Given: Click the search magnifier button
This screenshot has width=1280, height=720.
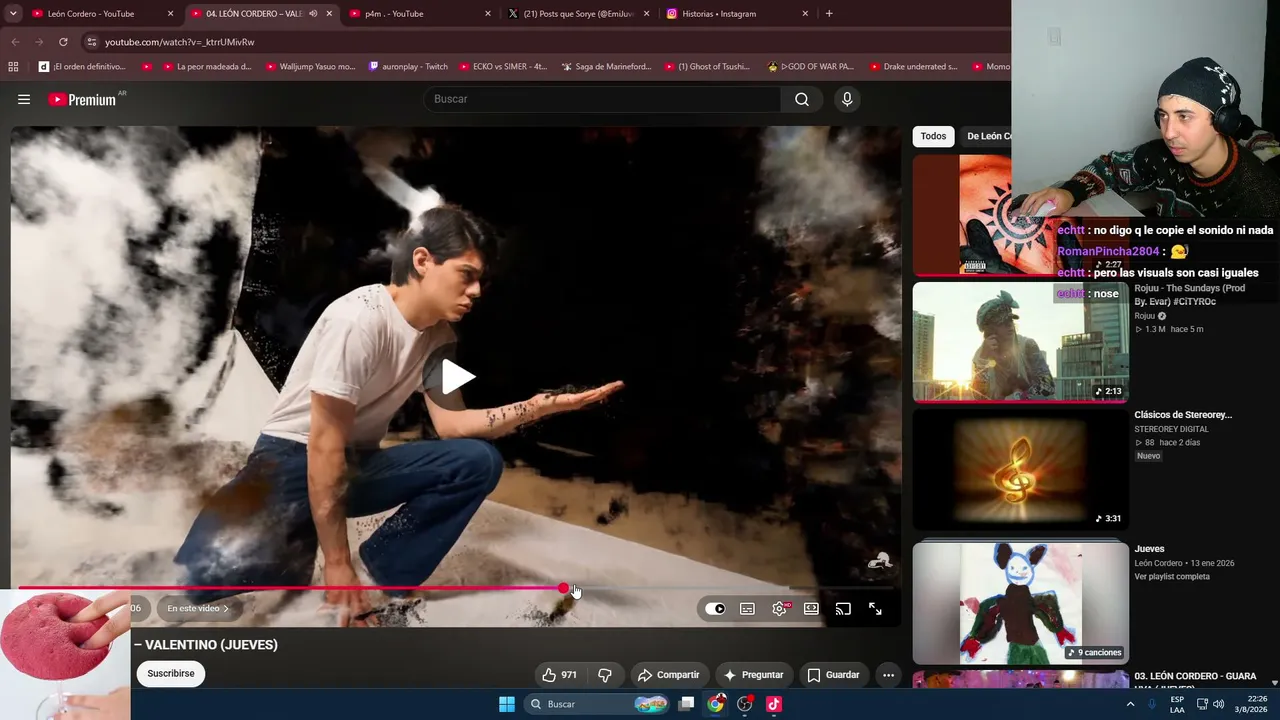Looking at the screenshot, I should pyautogui.click(x=802, y=99).
